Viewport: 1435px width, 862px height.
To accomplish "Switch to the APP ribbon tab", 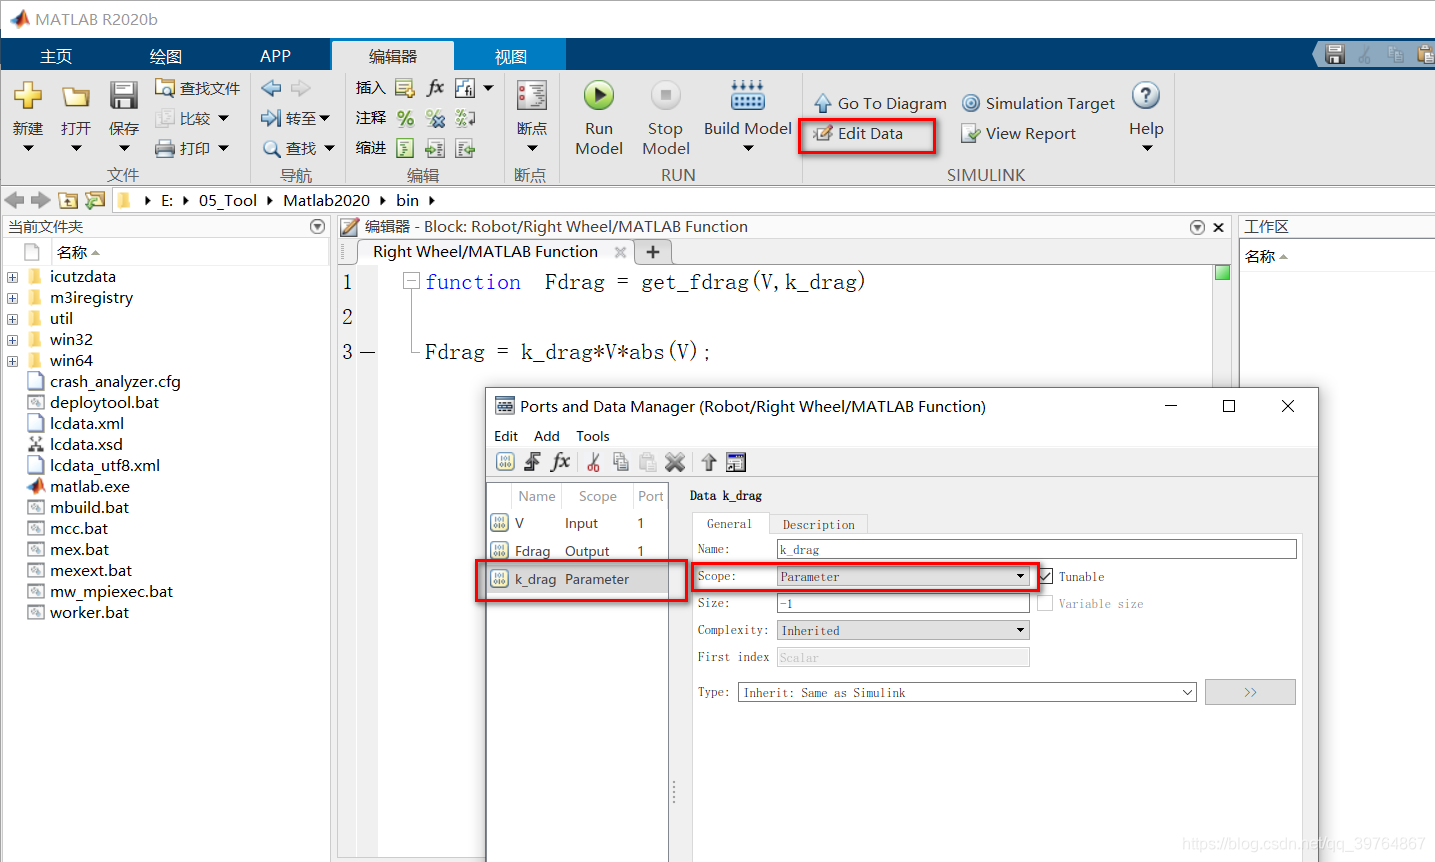I will [x=275, y=56].
